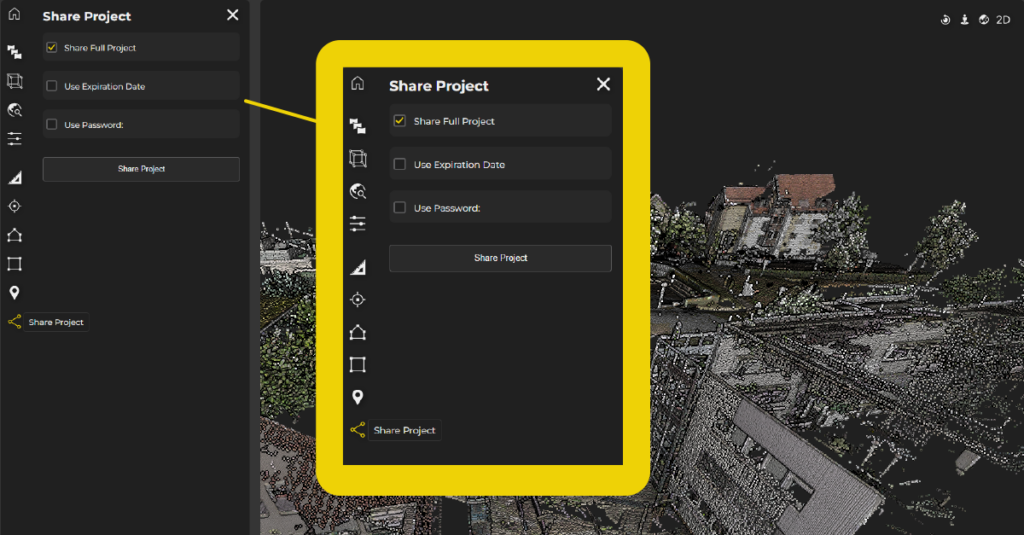Enable Use Password in left panel
This screenshot has height=535, width=1024.
coord(52,124)
